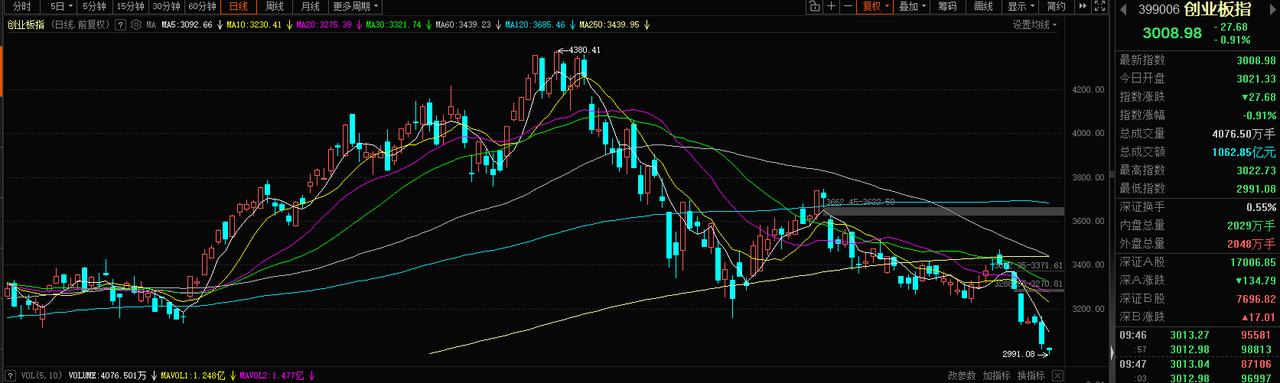
Task: Switch to the 月线 monthly tab
Action: click(310, 6)
